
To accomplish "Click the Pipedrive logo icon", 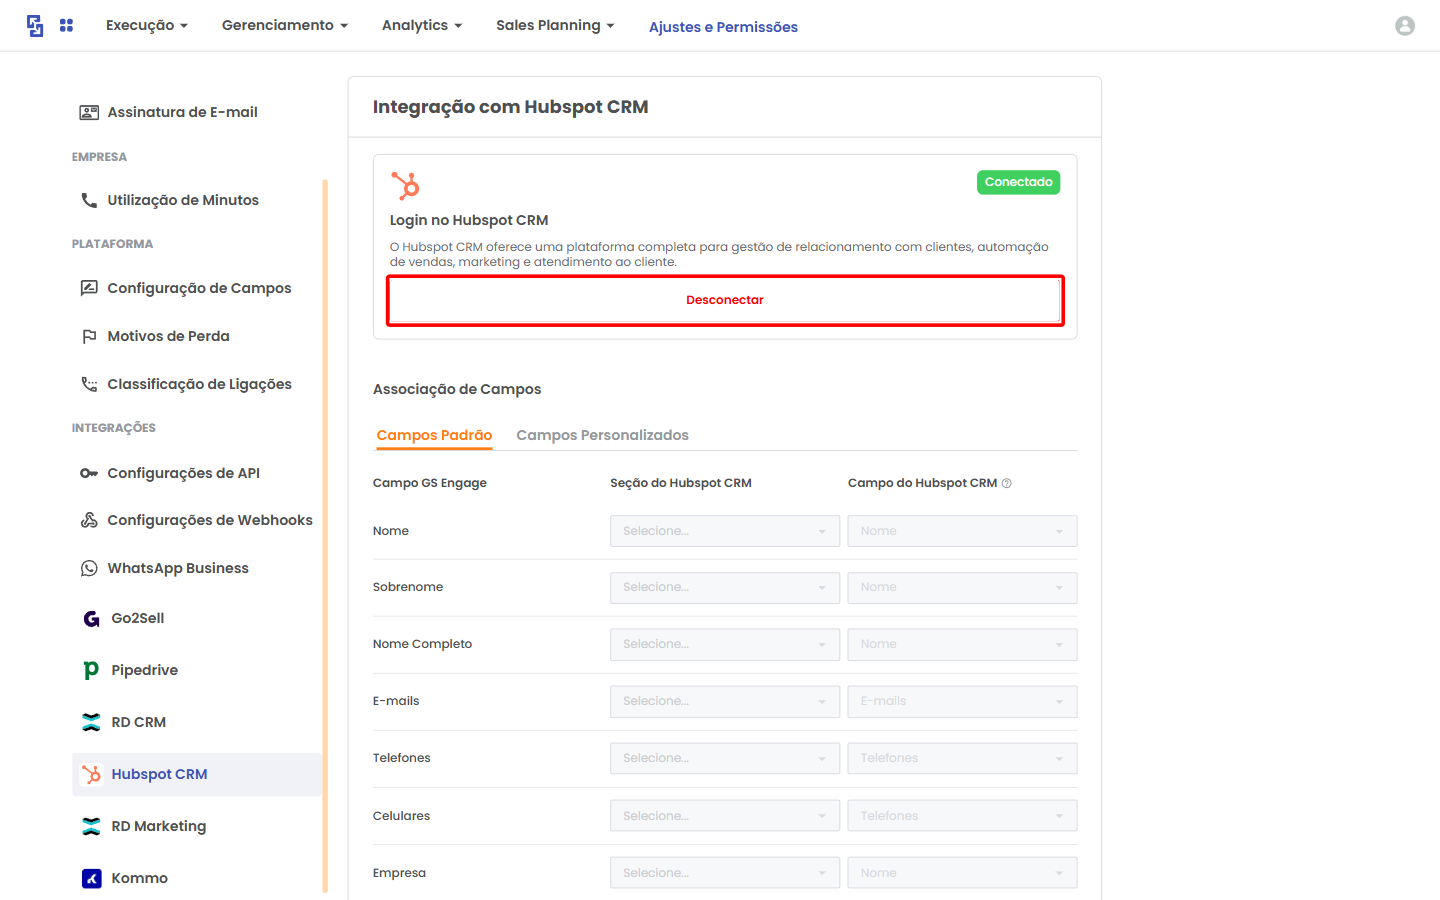I will (x=91, y=670).
